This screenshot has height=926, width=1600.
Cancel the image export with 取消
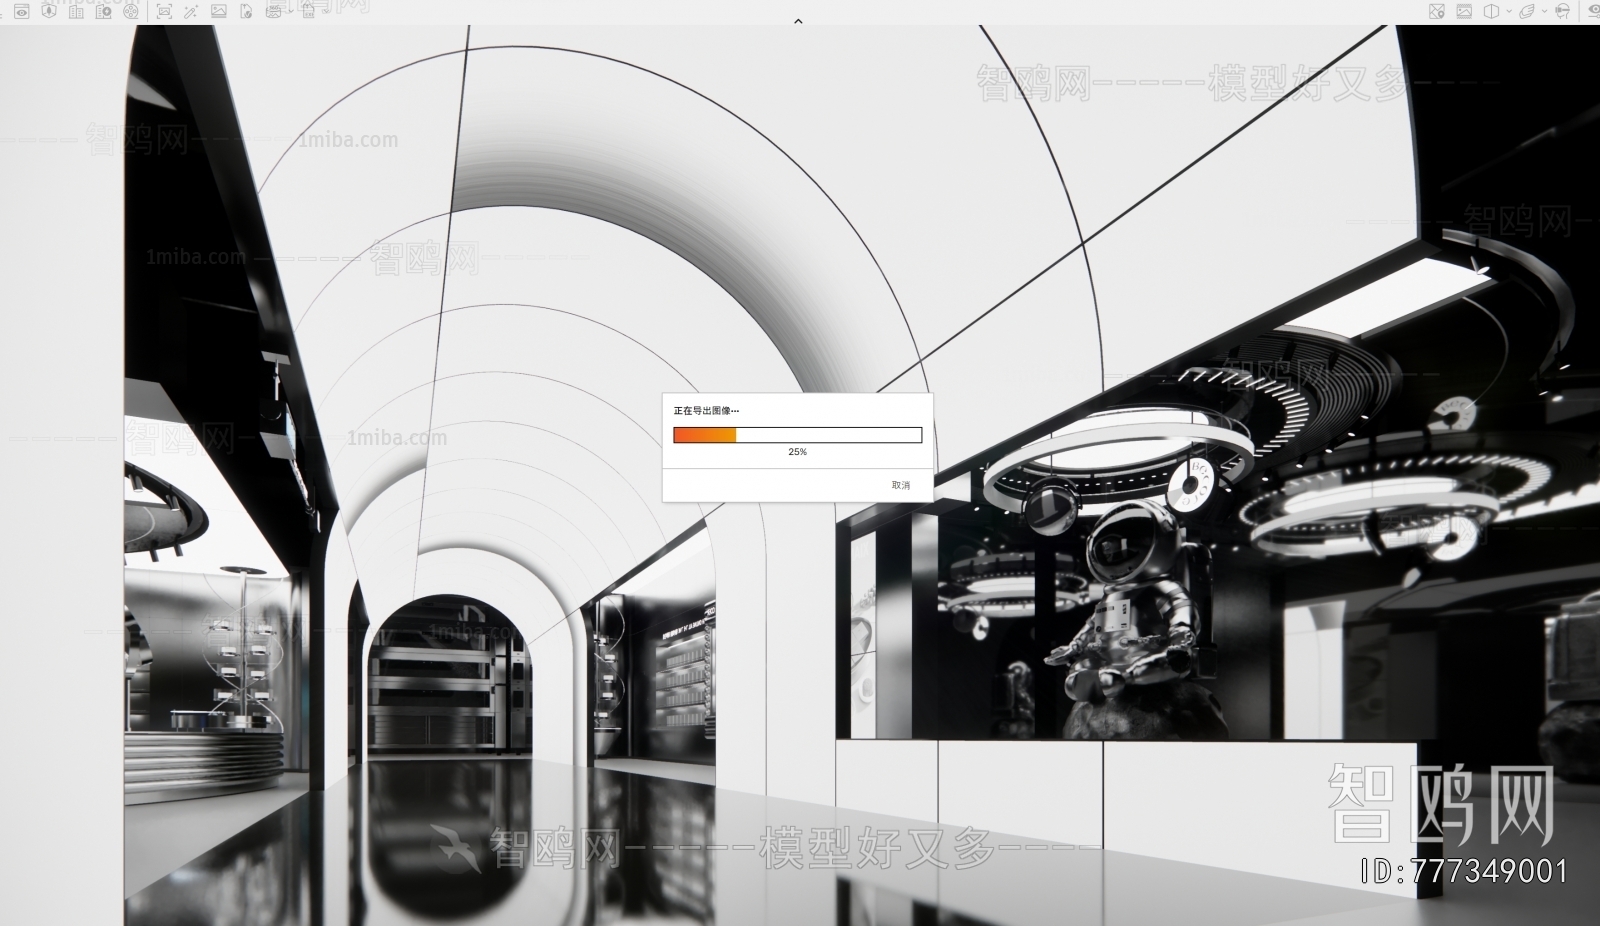tap(901, 485)
